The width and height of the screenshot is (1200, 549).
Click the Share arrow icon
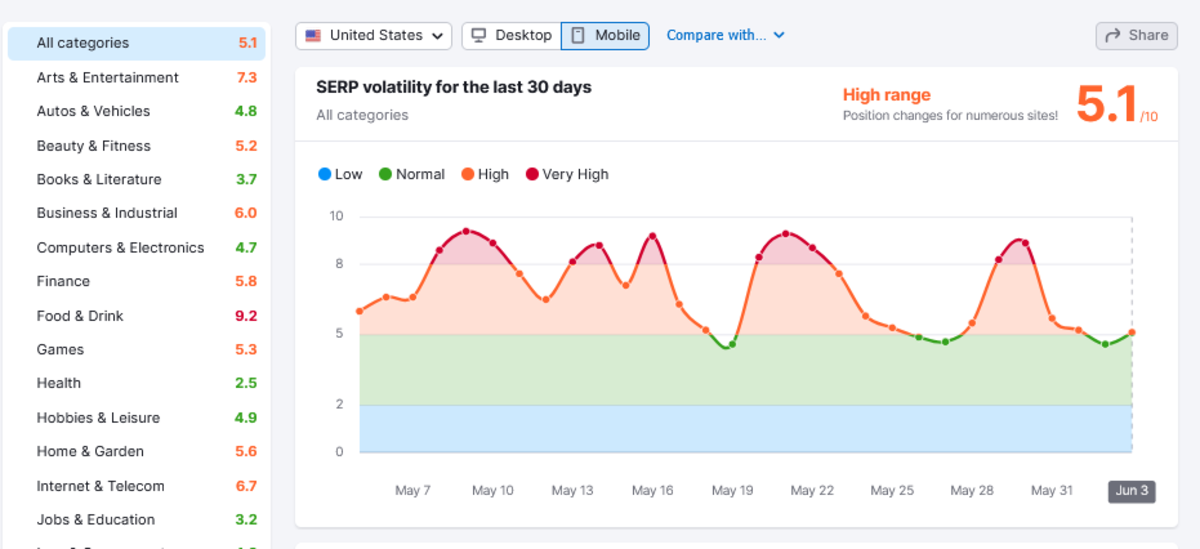coord(1112,35)
